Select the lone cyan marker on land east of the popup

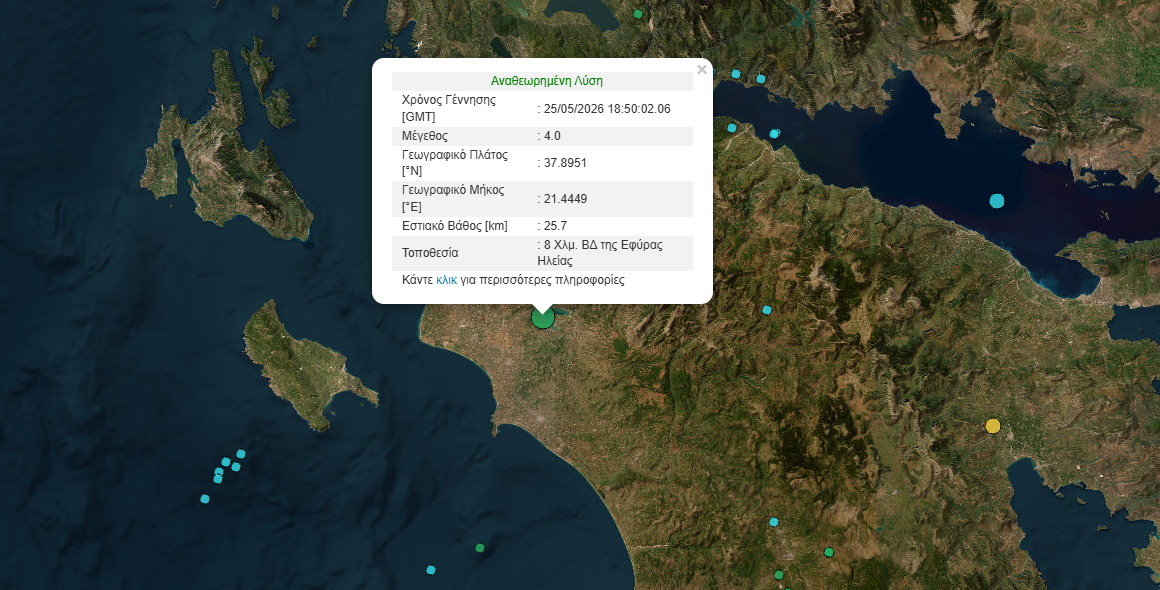click(x=766, y=310)
